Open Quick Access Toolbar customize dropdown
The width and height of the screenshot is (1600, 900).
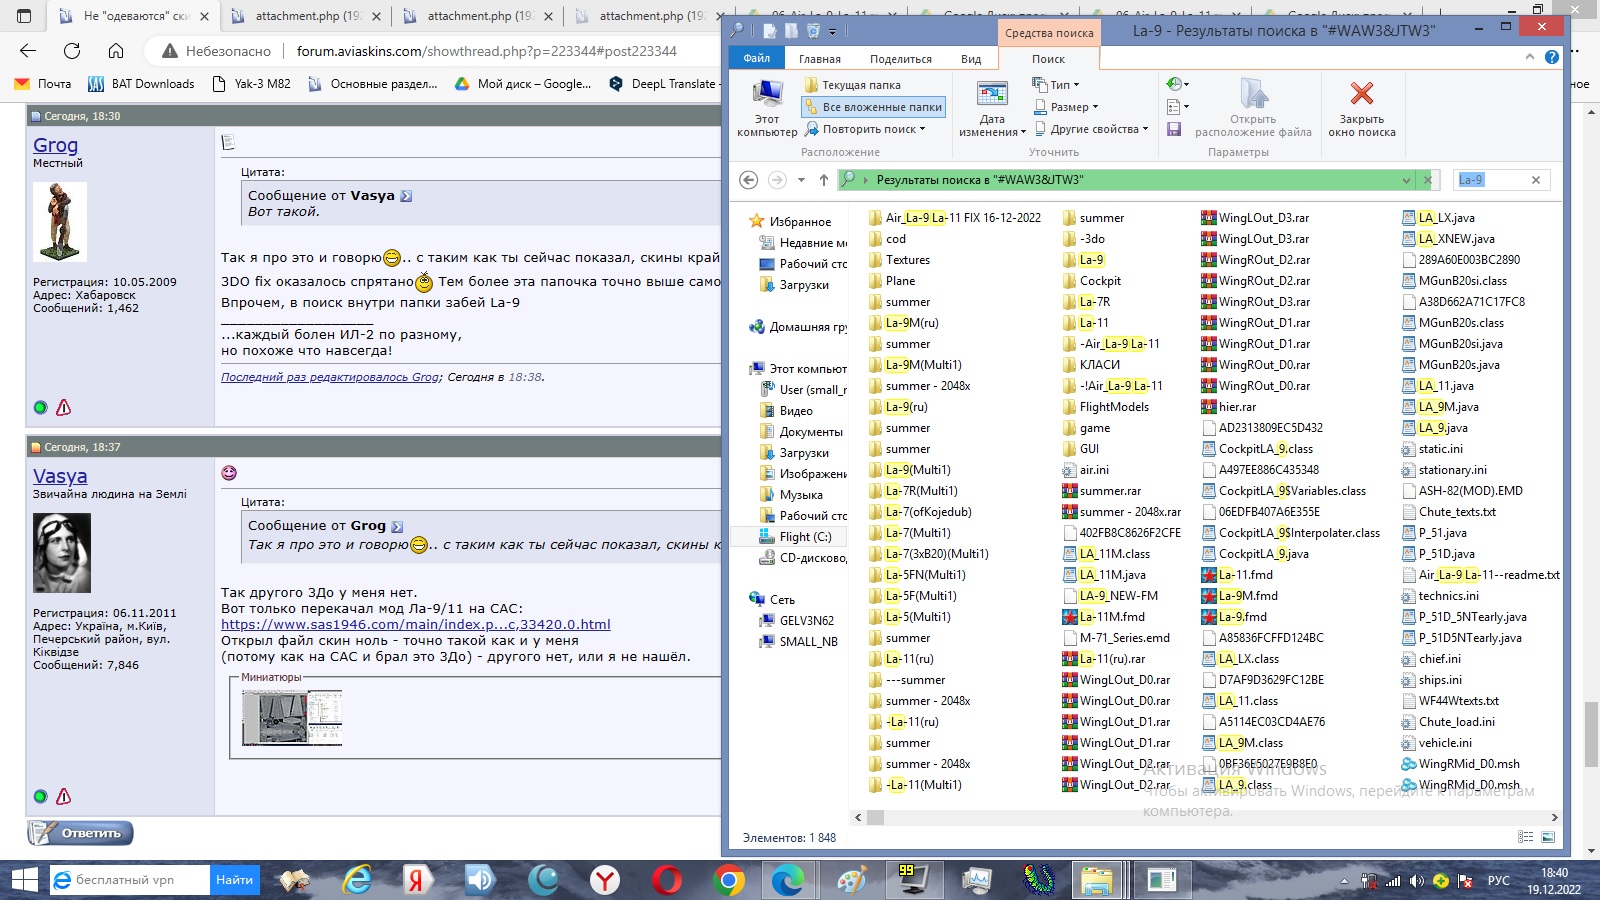[x=832, y=31]
